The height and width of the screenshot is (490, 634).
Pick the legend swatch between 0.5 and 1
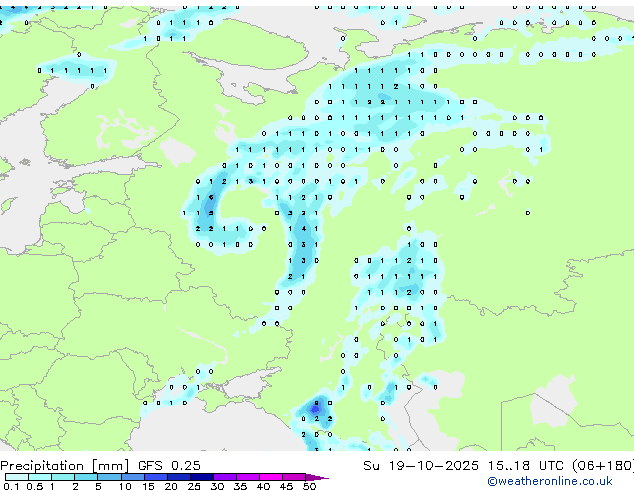[x=40, y=477]
